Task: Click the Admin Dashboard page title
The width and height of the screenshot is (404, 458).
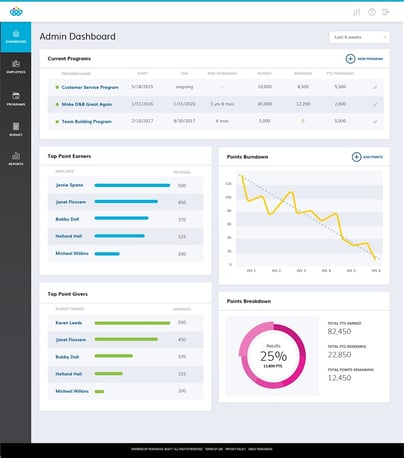Action: (x=78, y=37)
